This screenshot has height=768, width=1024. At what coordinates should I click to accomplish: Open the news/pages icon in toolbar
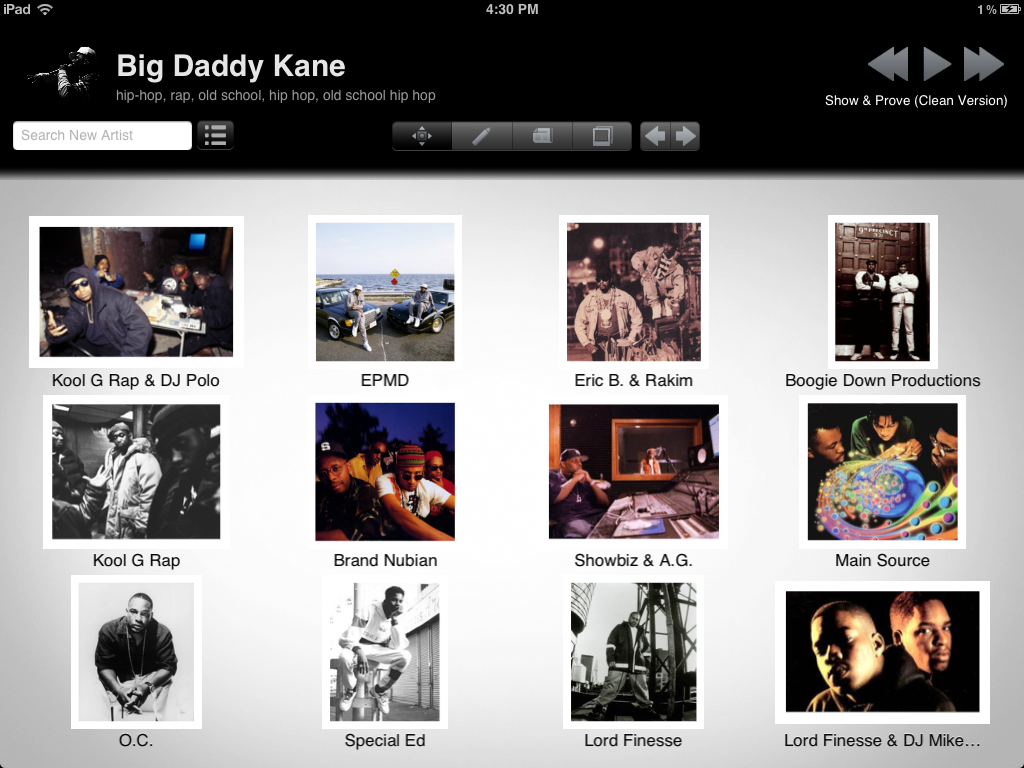tap(542, 136)
